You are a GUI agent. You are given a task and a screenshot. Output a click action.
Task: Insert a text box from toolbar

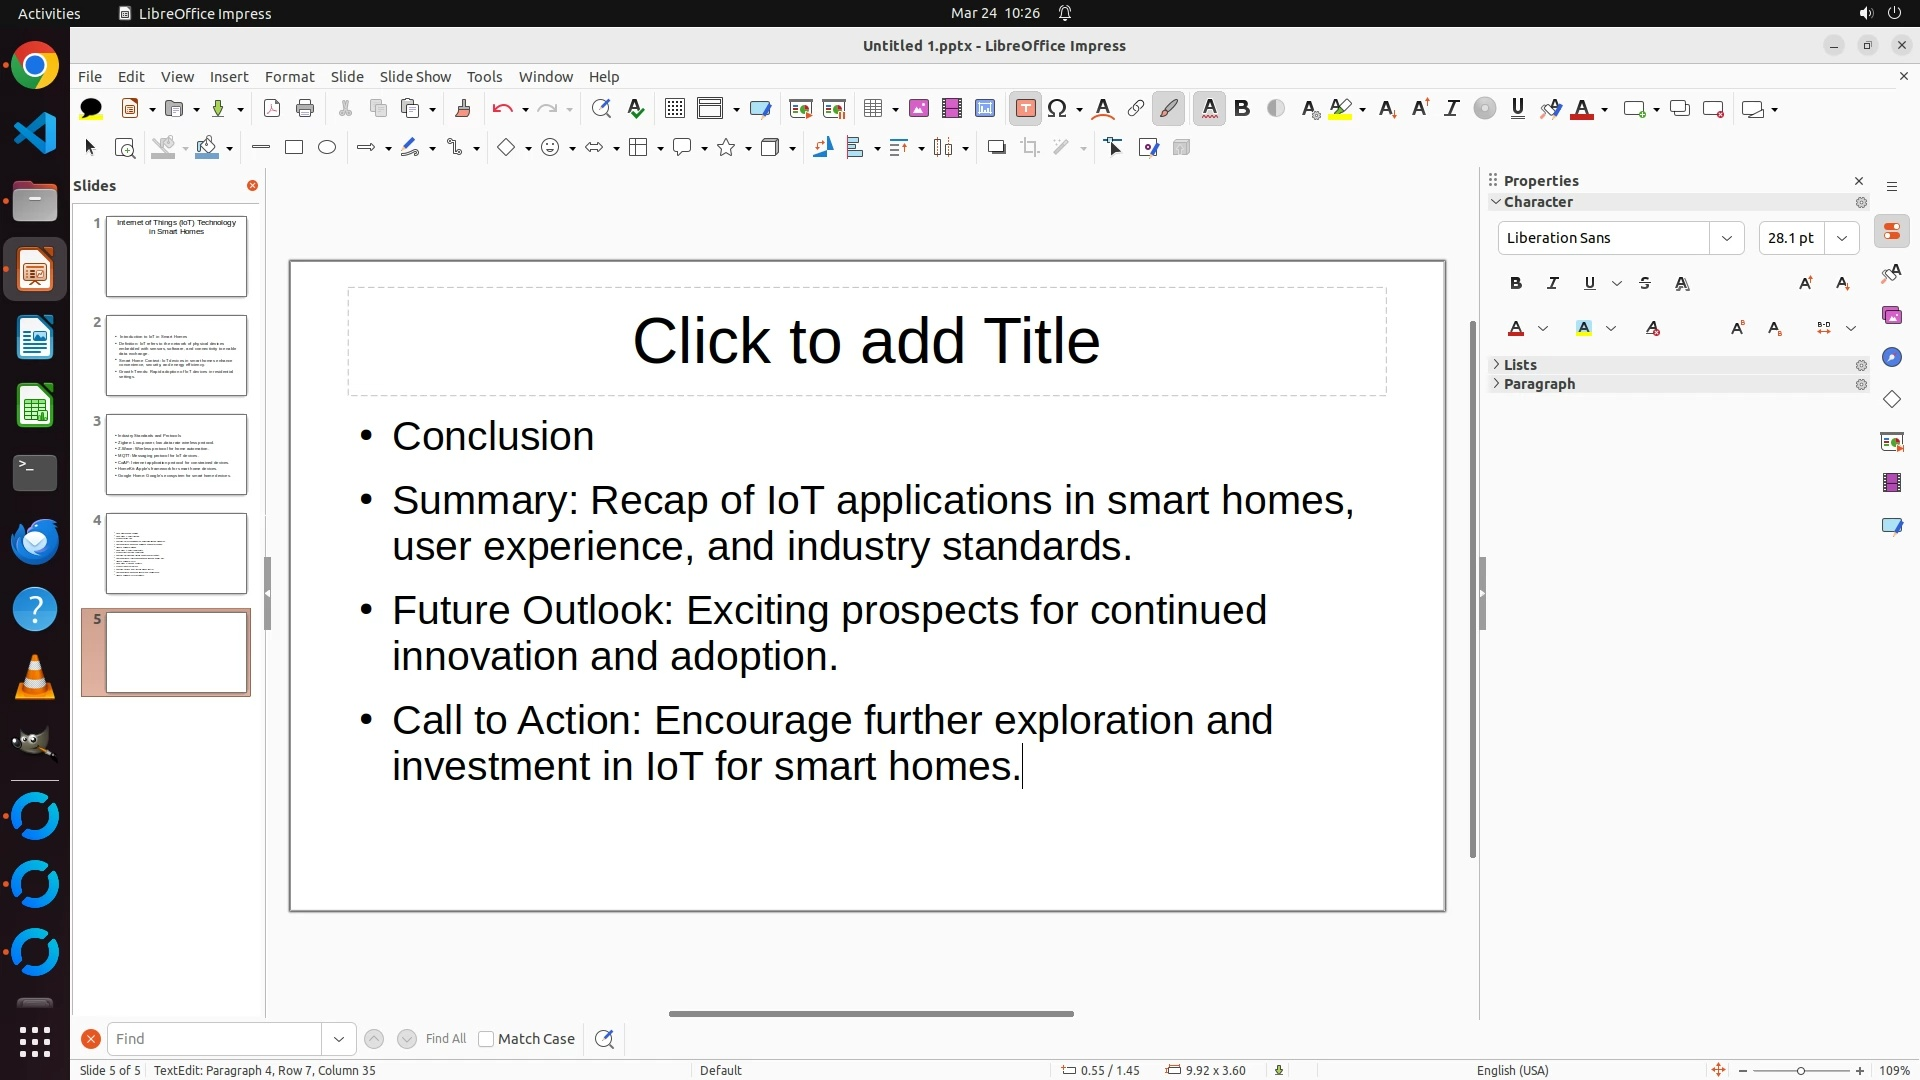1025,109
